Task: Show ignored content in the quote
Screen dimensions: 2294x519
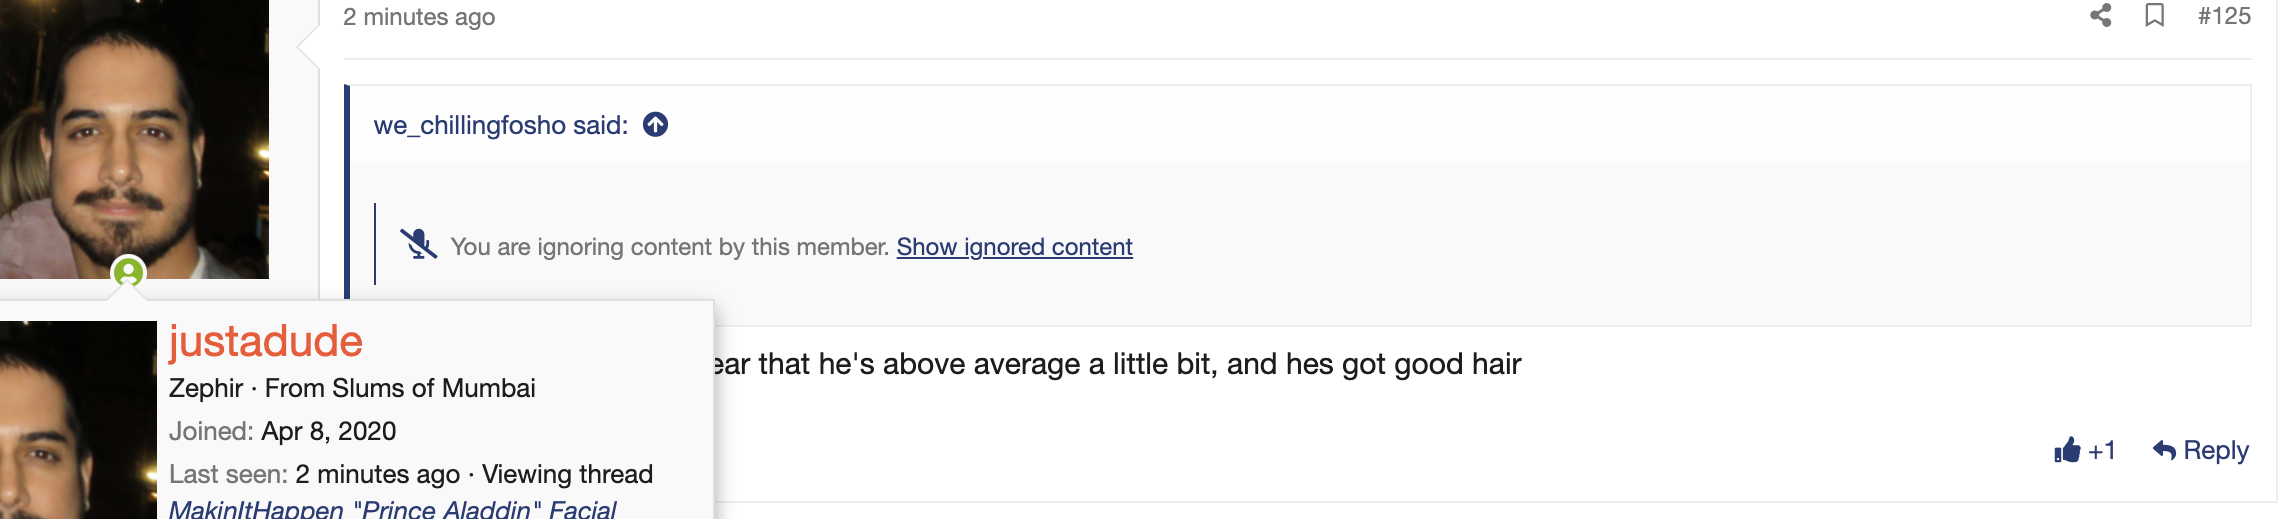Action: pyautogui.click(x=1014, y=247)
